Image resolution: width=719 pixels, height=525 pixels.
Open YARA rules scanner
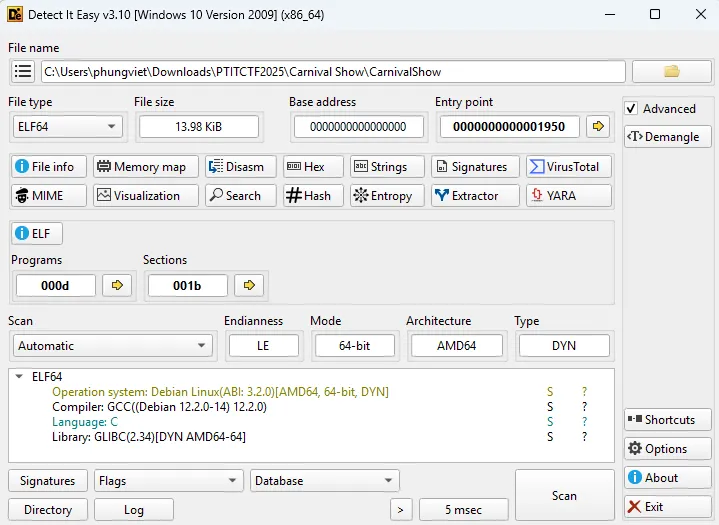568,196
